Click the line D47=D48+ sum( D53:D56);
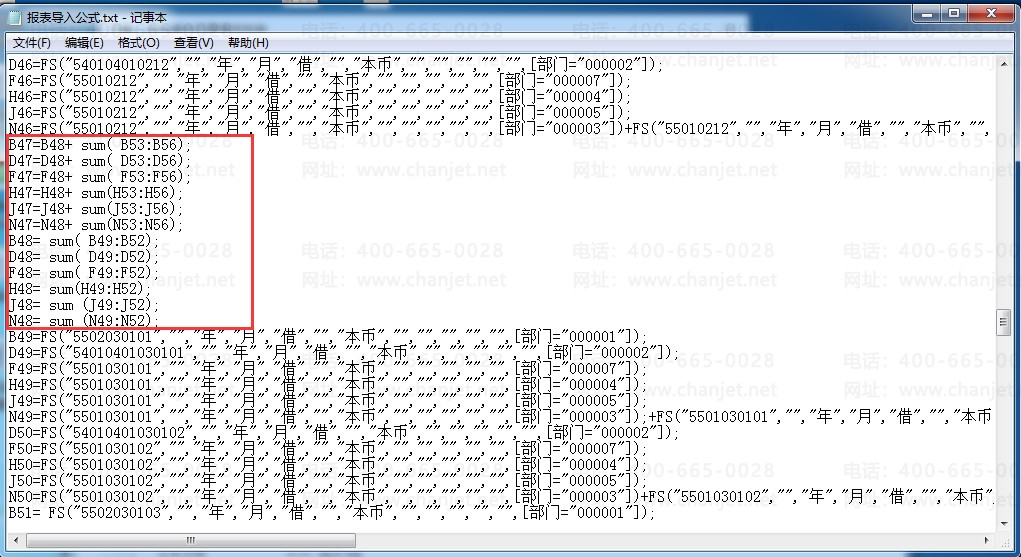Screen dimensions: 1021x557 100,160
